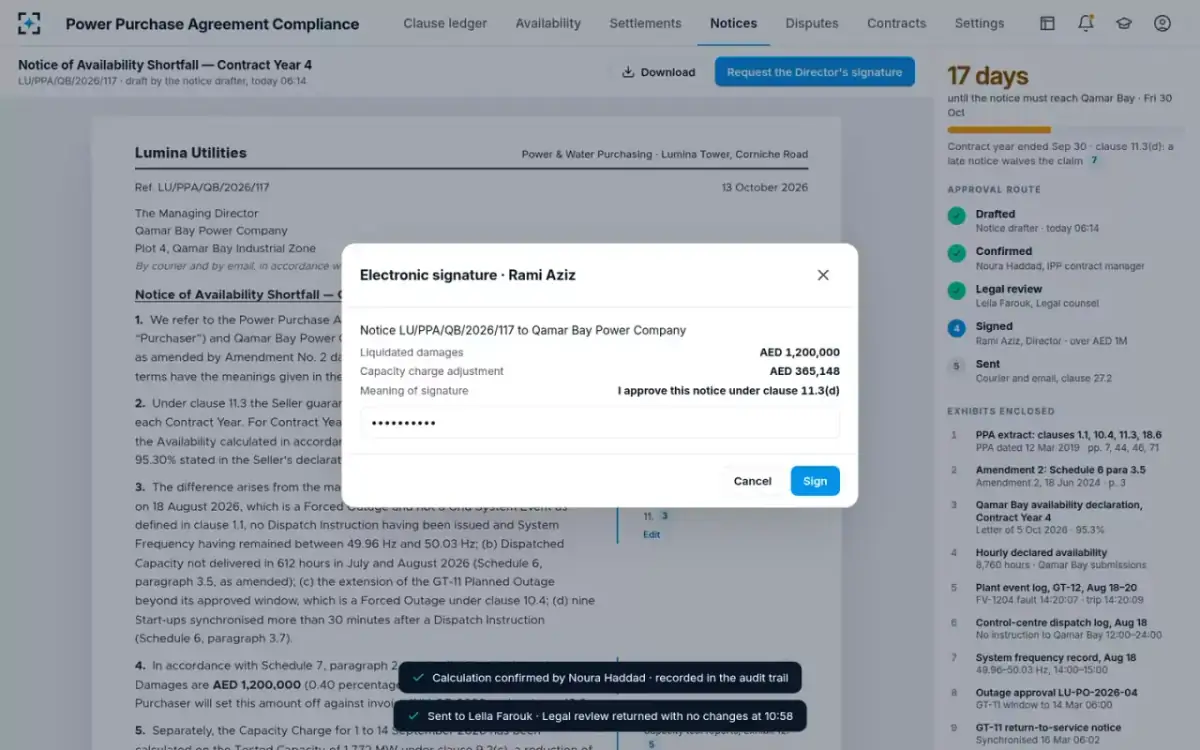Click the Calculation confirmed by Noura Haddad toast
This screenshot has width=1200, height=750.
pyautogui.click(x=600, y=677)
